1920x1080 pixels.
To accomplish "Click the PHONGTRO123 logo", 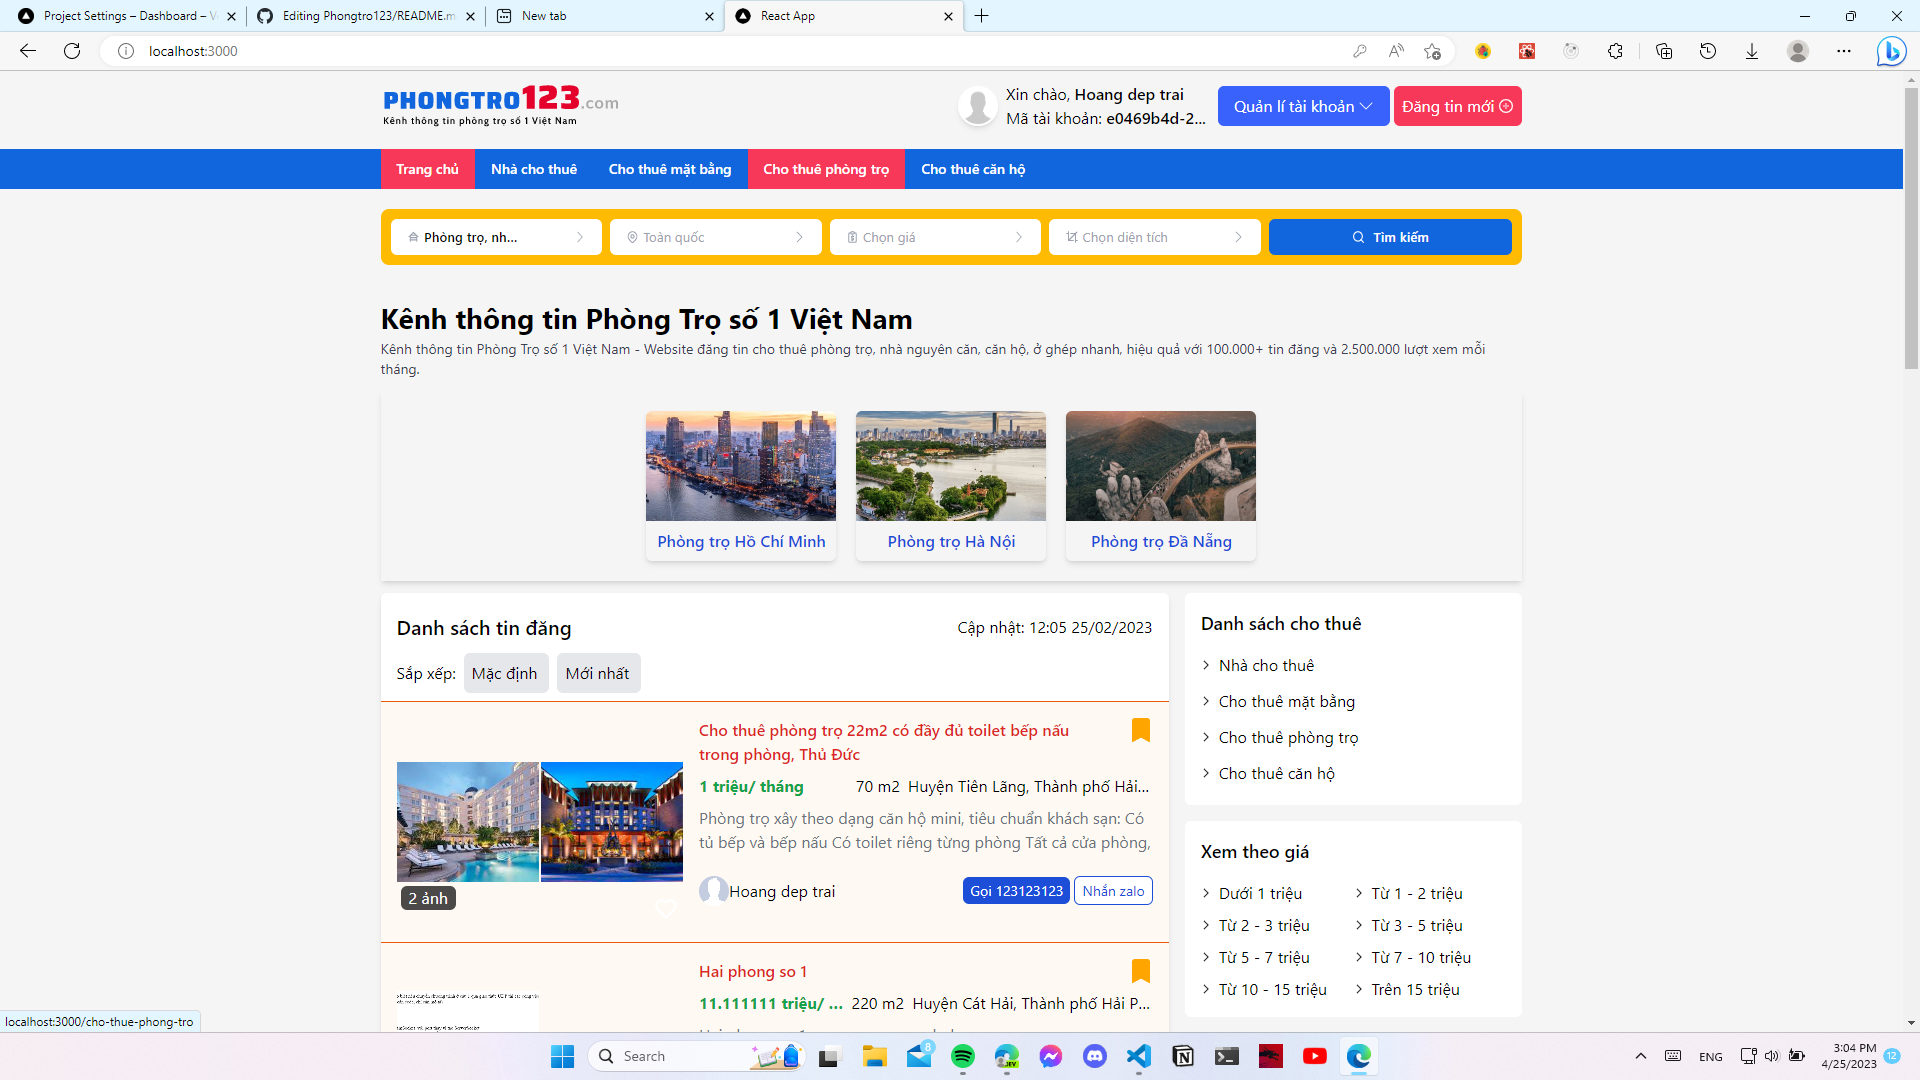I will tap(501, 105).
